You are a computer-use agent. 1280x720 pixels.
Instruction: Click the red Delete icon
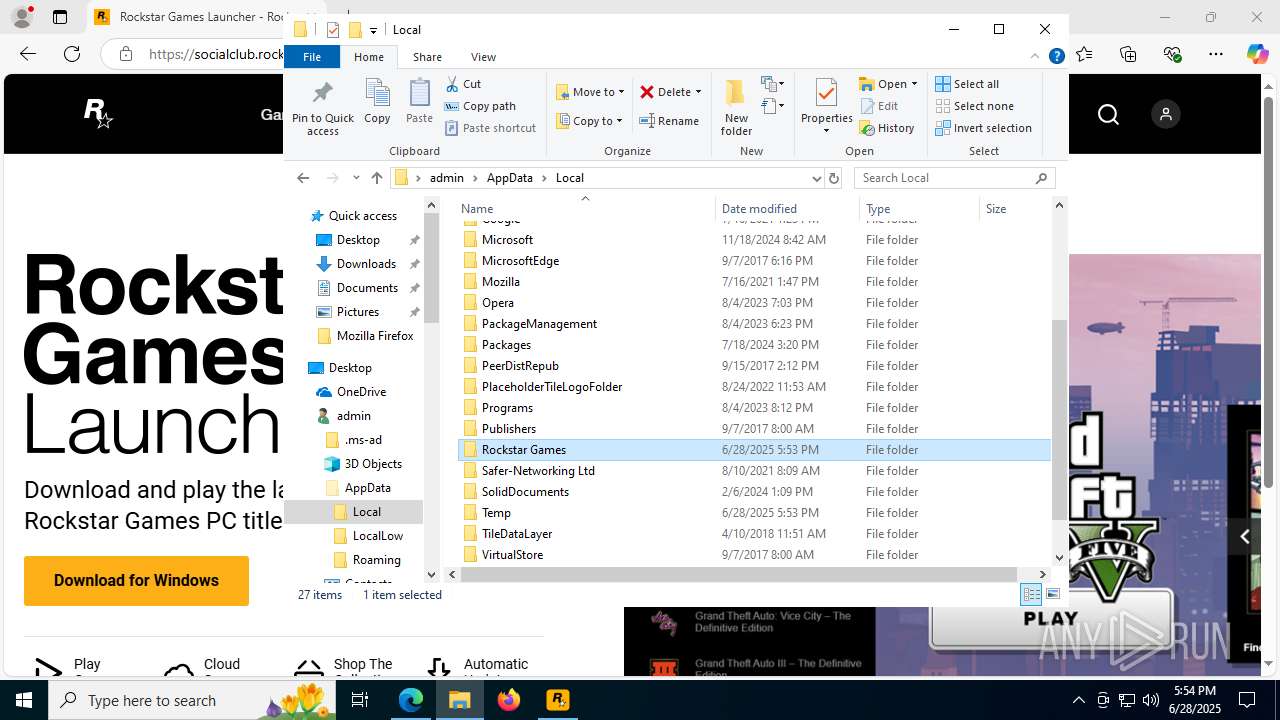pos(647,92)
